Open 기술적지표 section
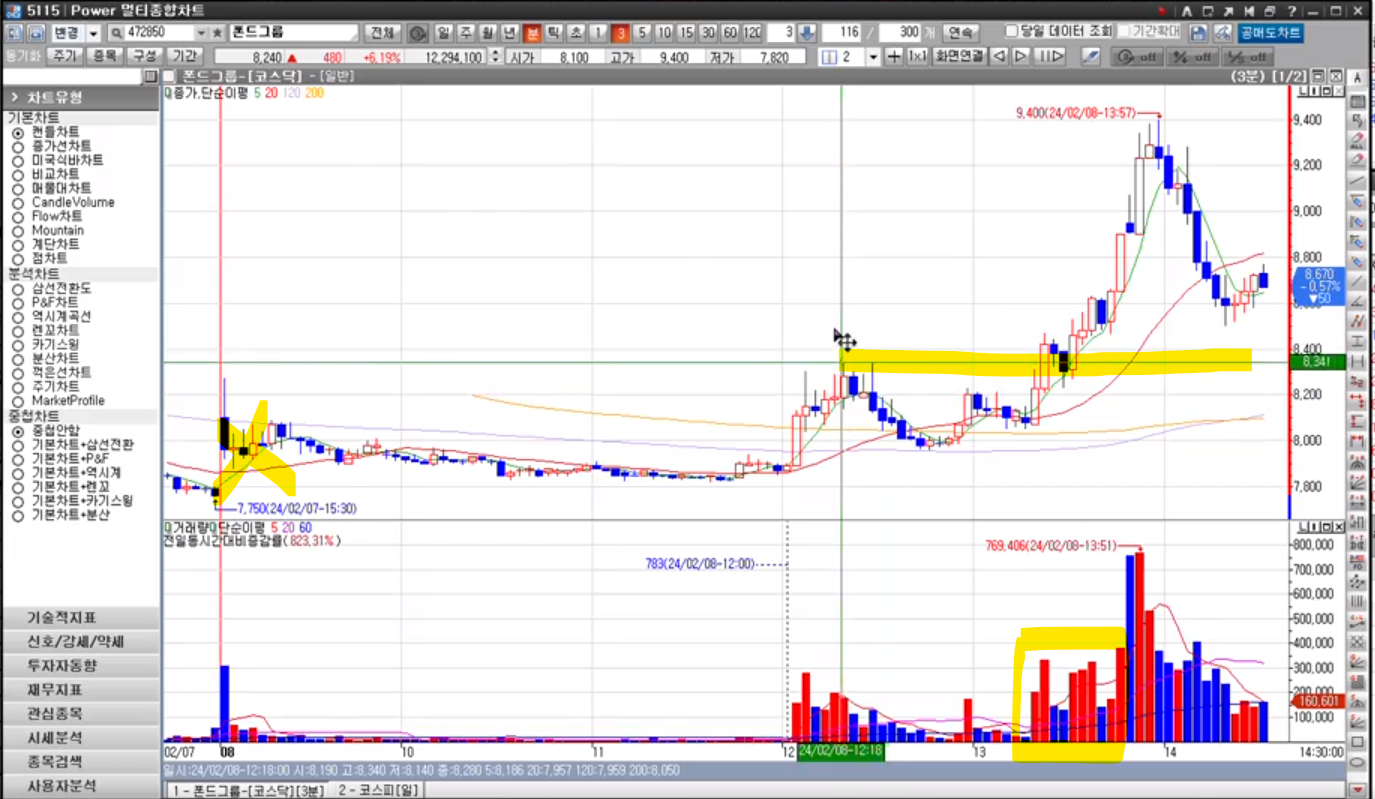 (80, 618)
